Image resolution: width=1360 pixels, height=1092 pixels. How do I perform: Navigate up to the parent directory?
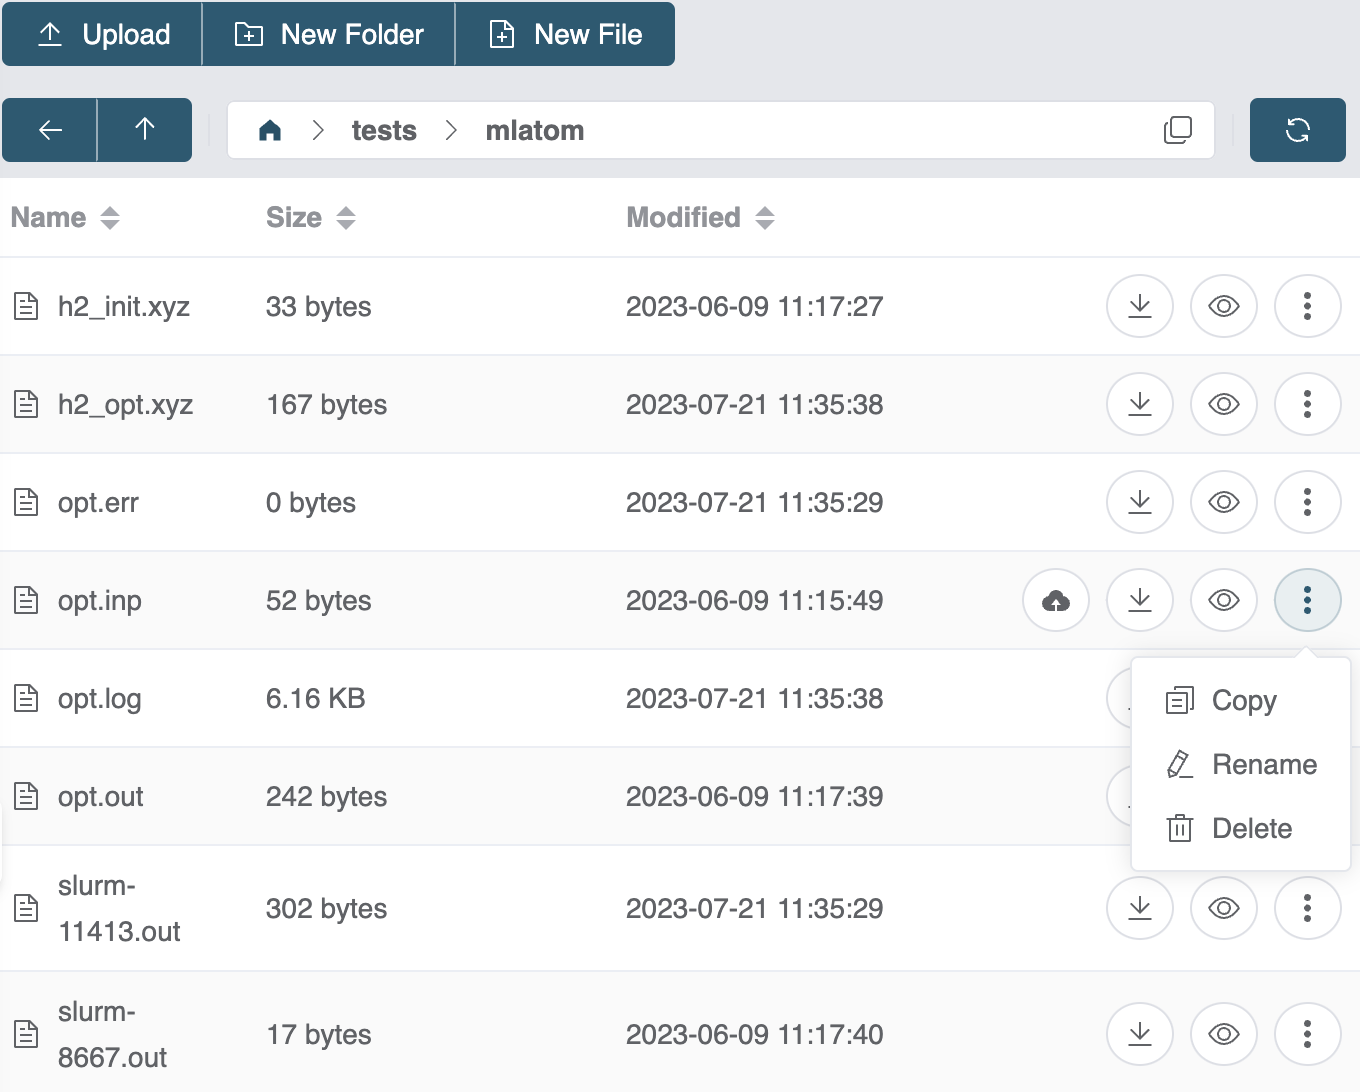145,130
